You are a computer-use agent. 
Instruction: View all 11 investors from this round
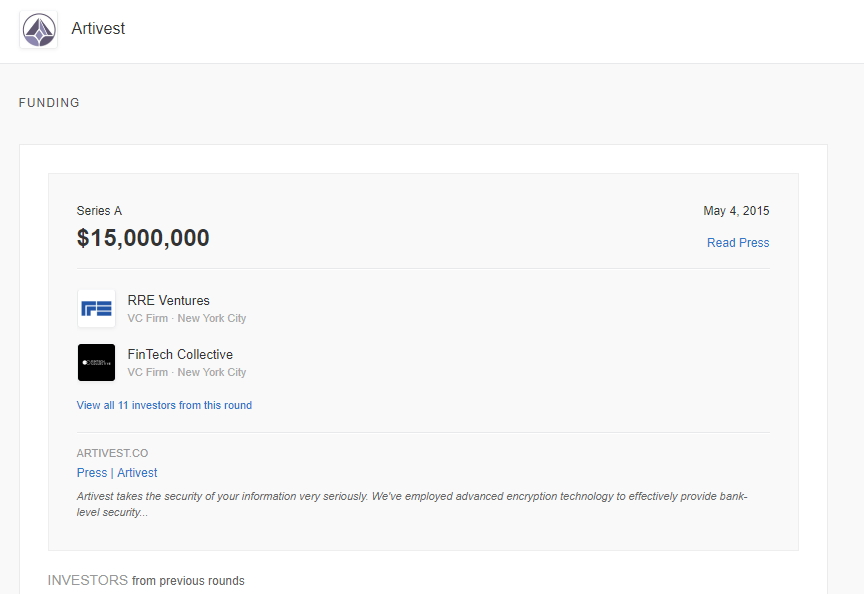click(164, 405)
